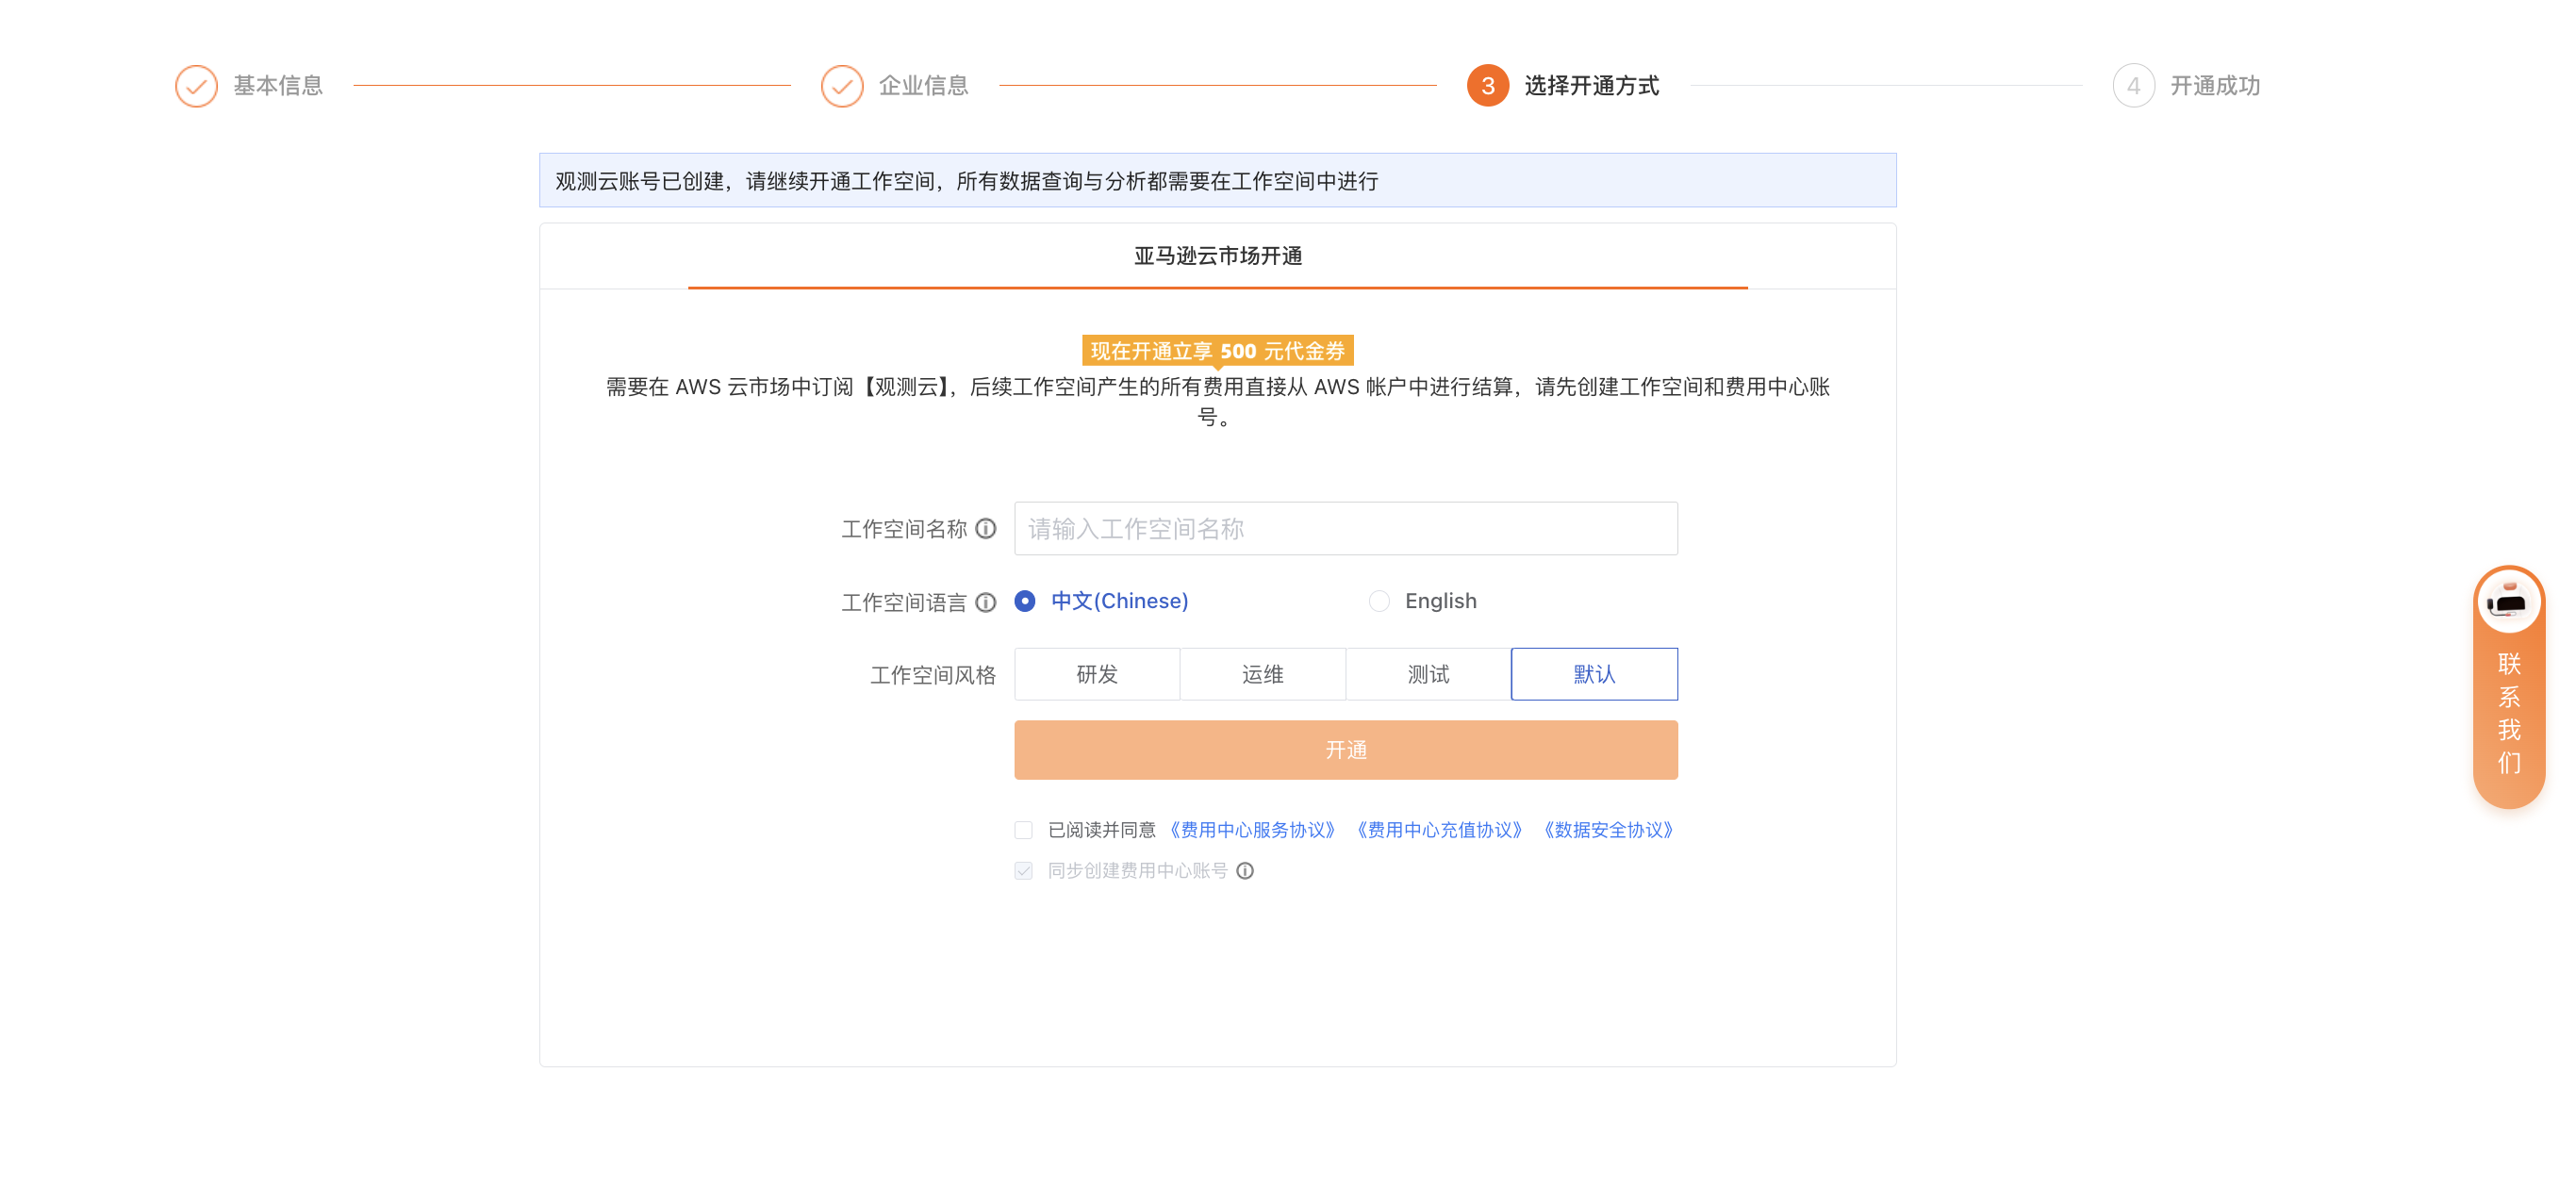Click 企业信息 step label
Screen dimensions: 2576x1188
pyautogui.click(x=924, y=86)
